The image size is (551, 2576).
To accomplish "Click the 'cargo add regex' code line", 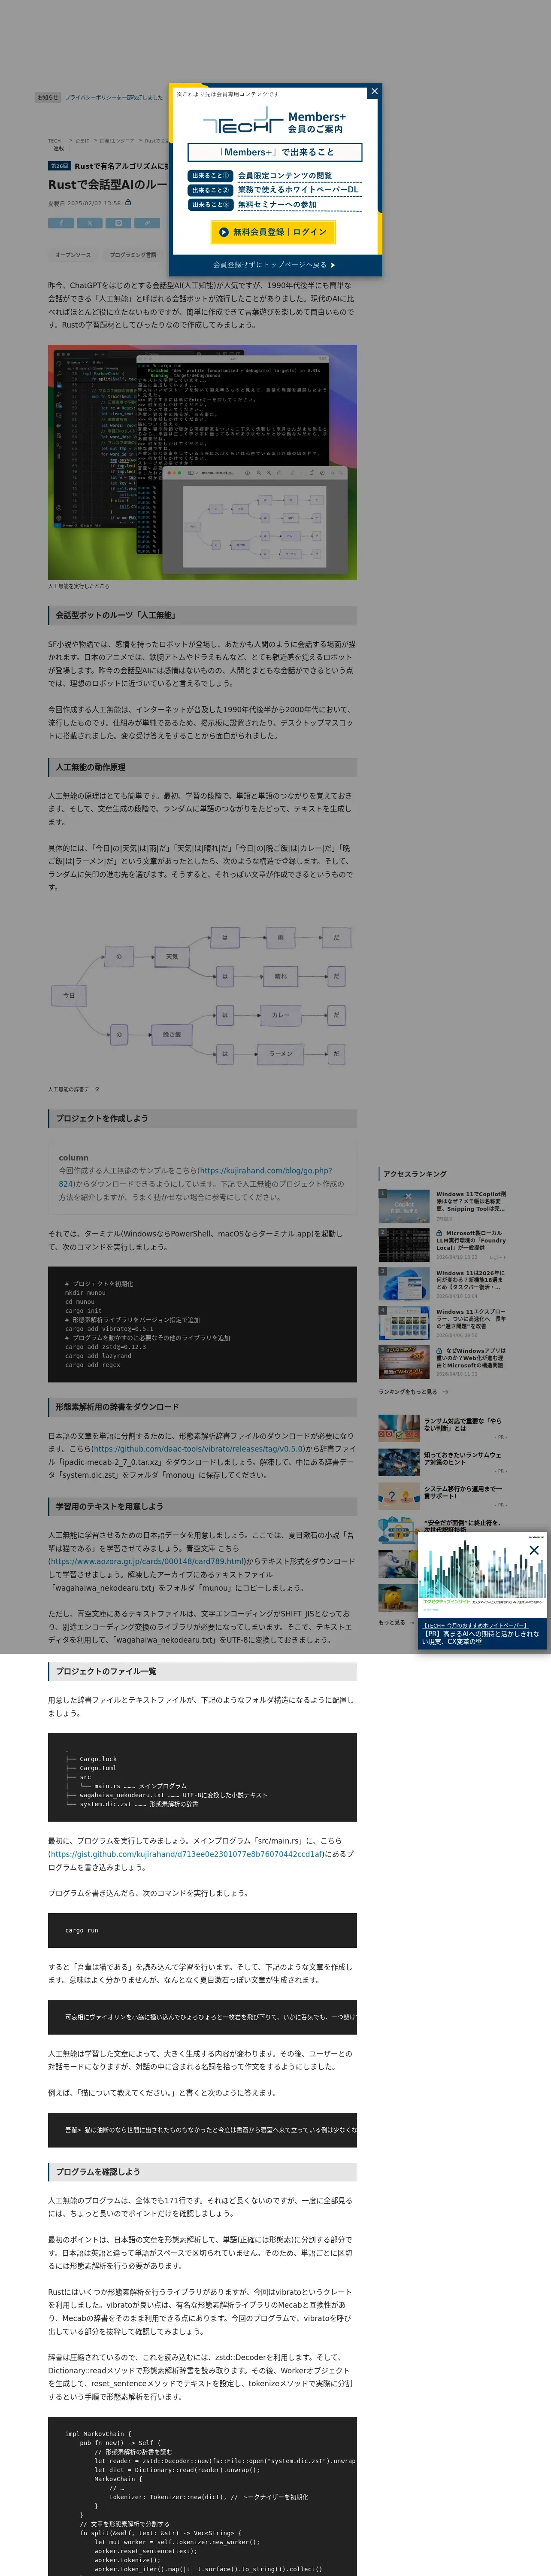I will coord(93,1364).
